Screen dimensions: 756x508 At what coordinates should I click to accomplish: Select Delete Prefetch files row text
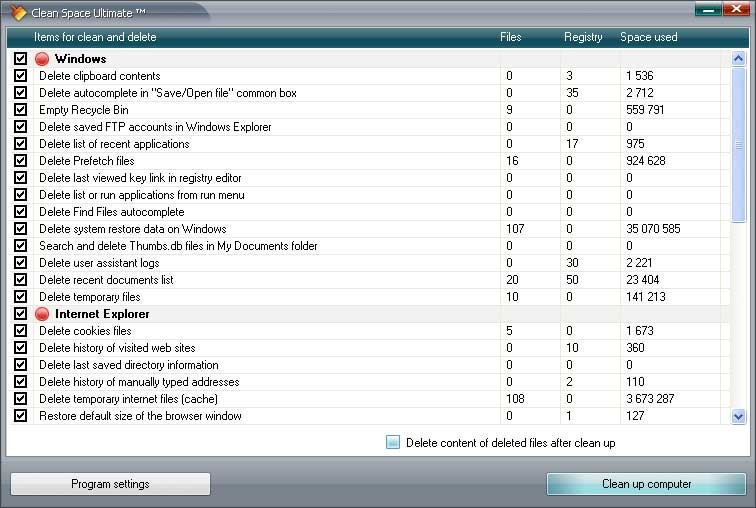(87, 160)
